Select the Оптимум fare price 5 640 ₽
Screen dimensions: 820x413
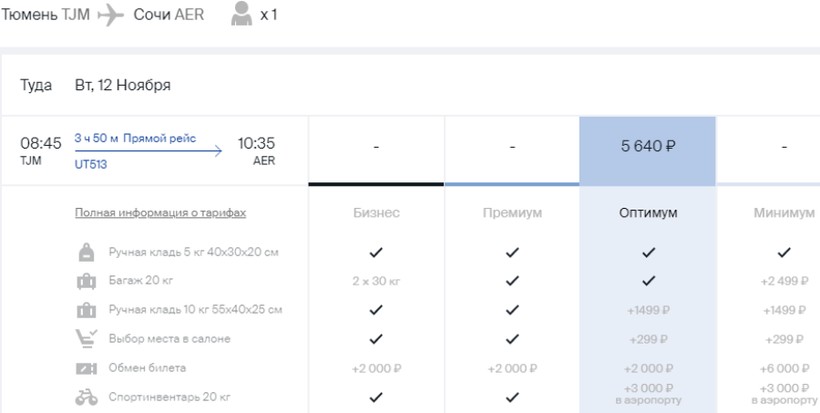click(x=647, y=146)
